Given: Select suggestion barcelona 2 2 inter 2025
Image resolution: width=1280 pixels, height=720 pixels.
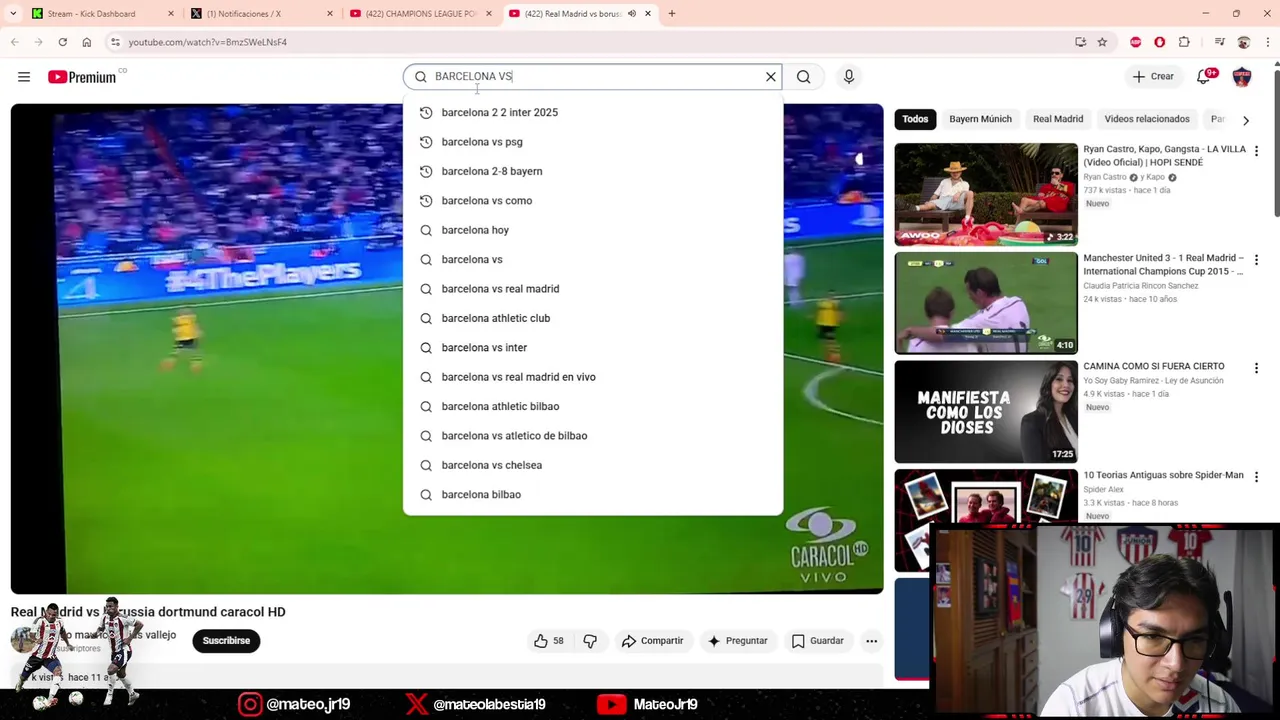Looking at the screenshot, I should tap(593, 112).
